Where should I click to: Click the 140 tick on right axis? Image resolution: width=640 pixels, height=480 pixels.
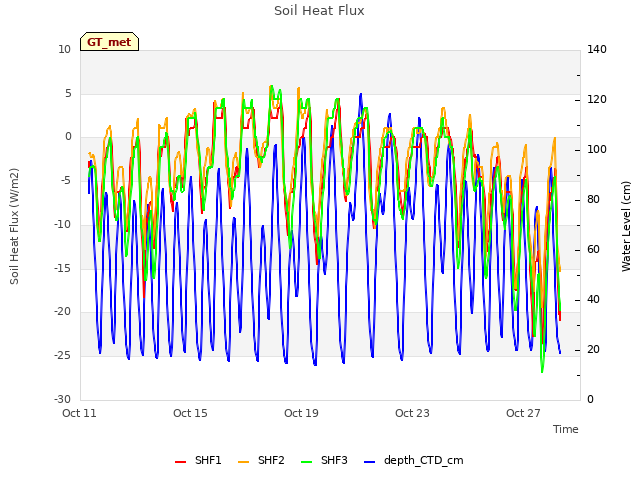tap(597, 50)
